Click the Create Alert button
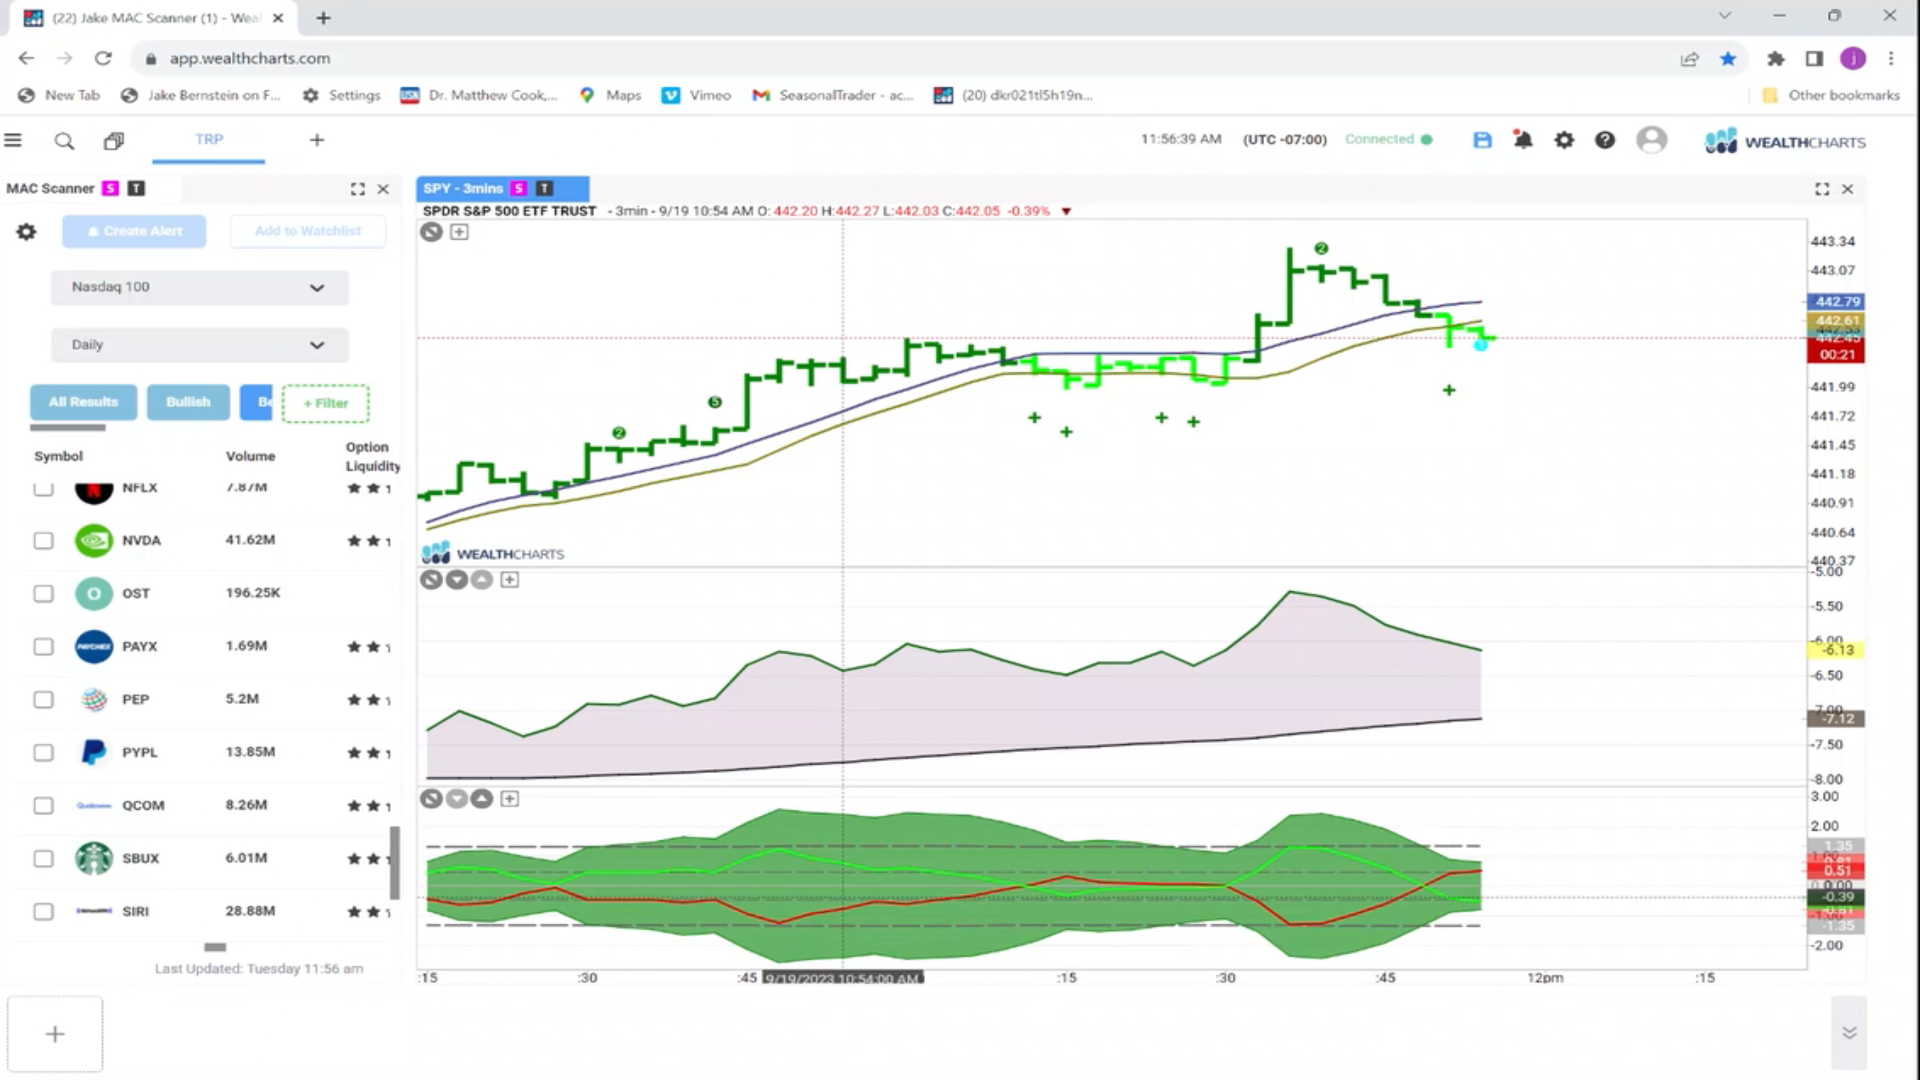Image resolution: width=1920 pixels, height=1080 pixels. 134,231
